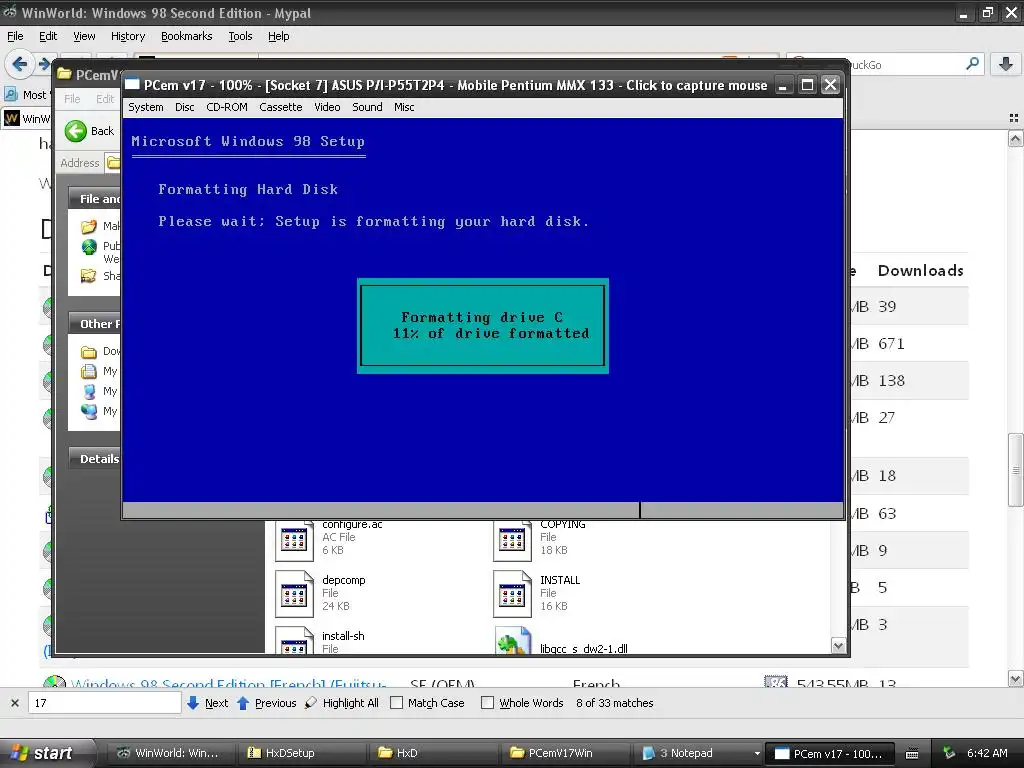
Task: Click the Windows 98 Second Edition French link
Action: [228, 683]
